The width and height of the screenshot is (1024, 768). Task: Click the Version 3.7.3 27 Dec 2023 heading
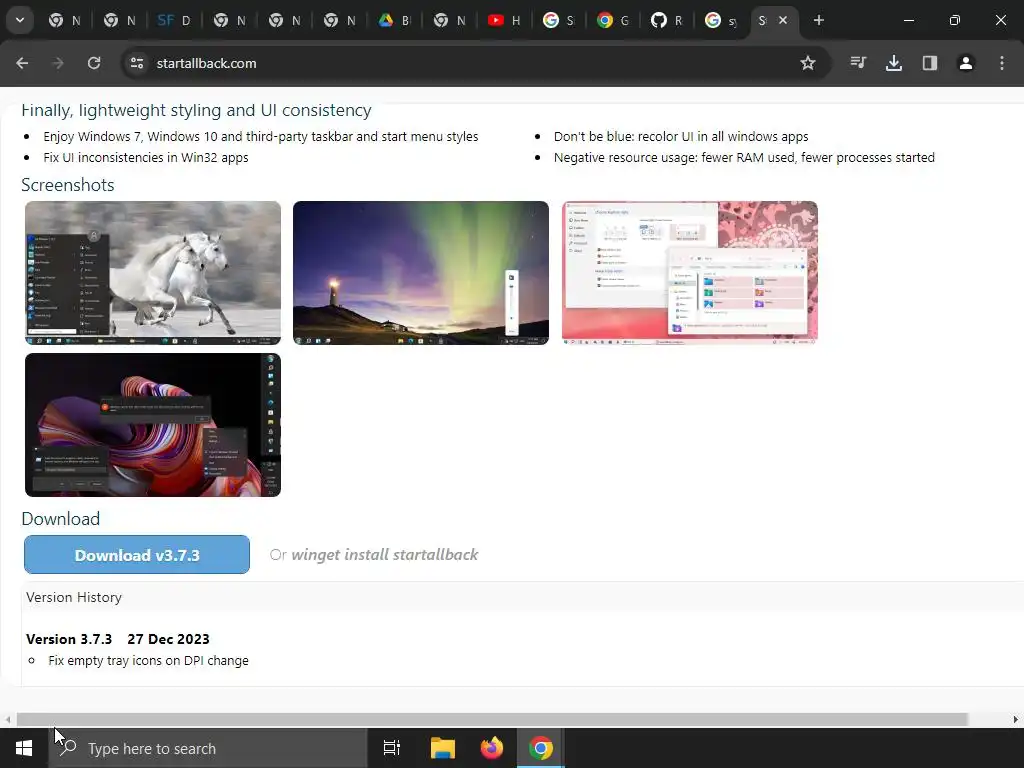118,639
